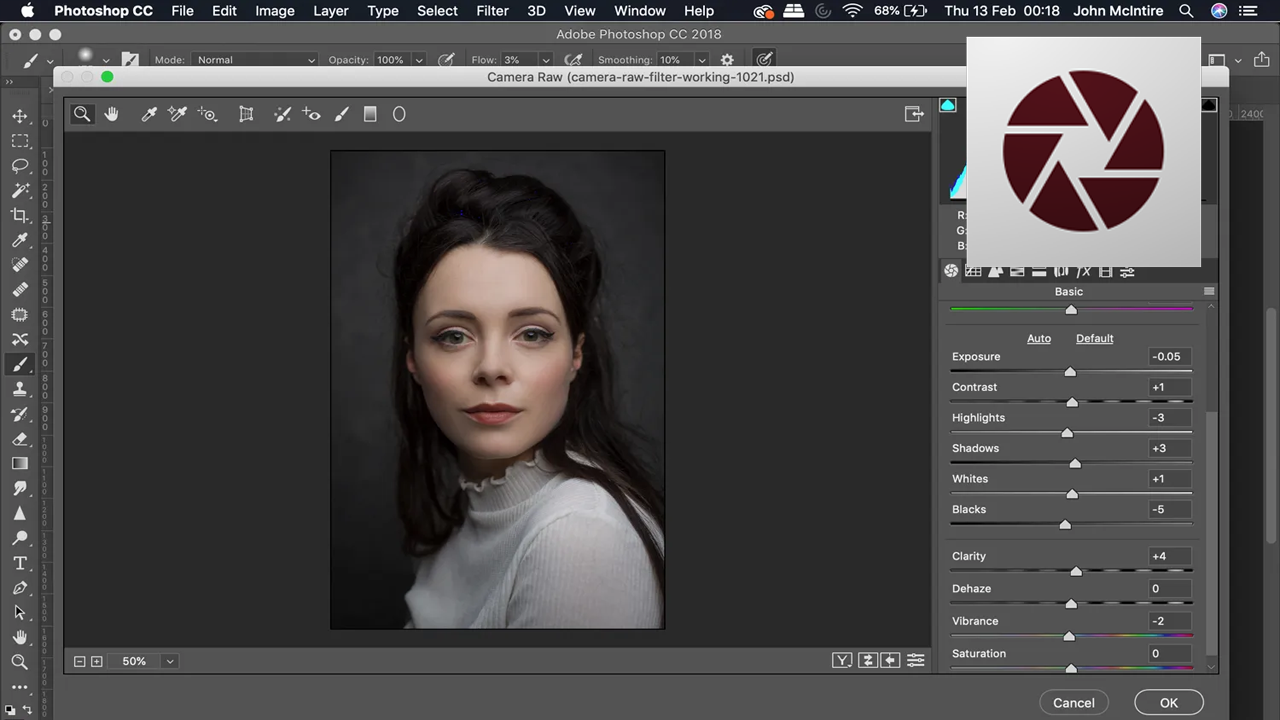Click the Tint green-magenta slider handle
Image resolution: width=1280 pixels, height=720 pixels.
tap(1071, 309)
